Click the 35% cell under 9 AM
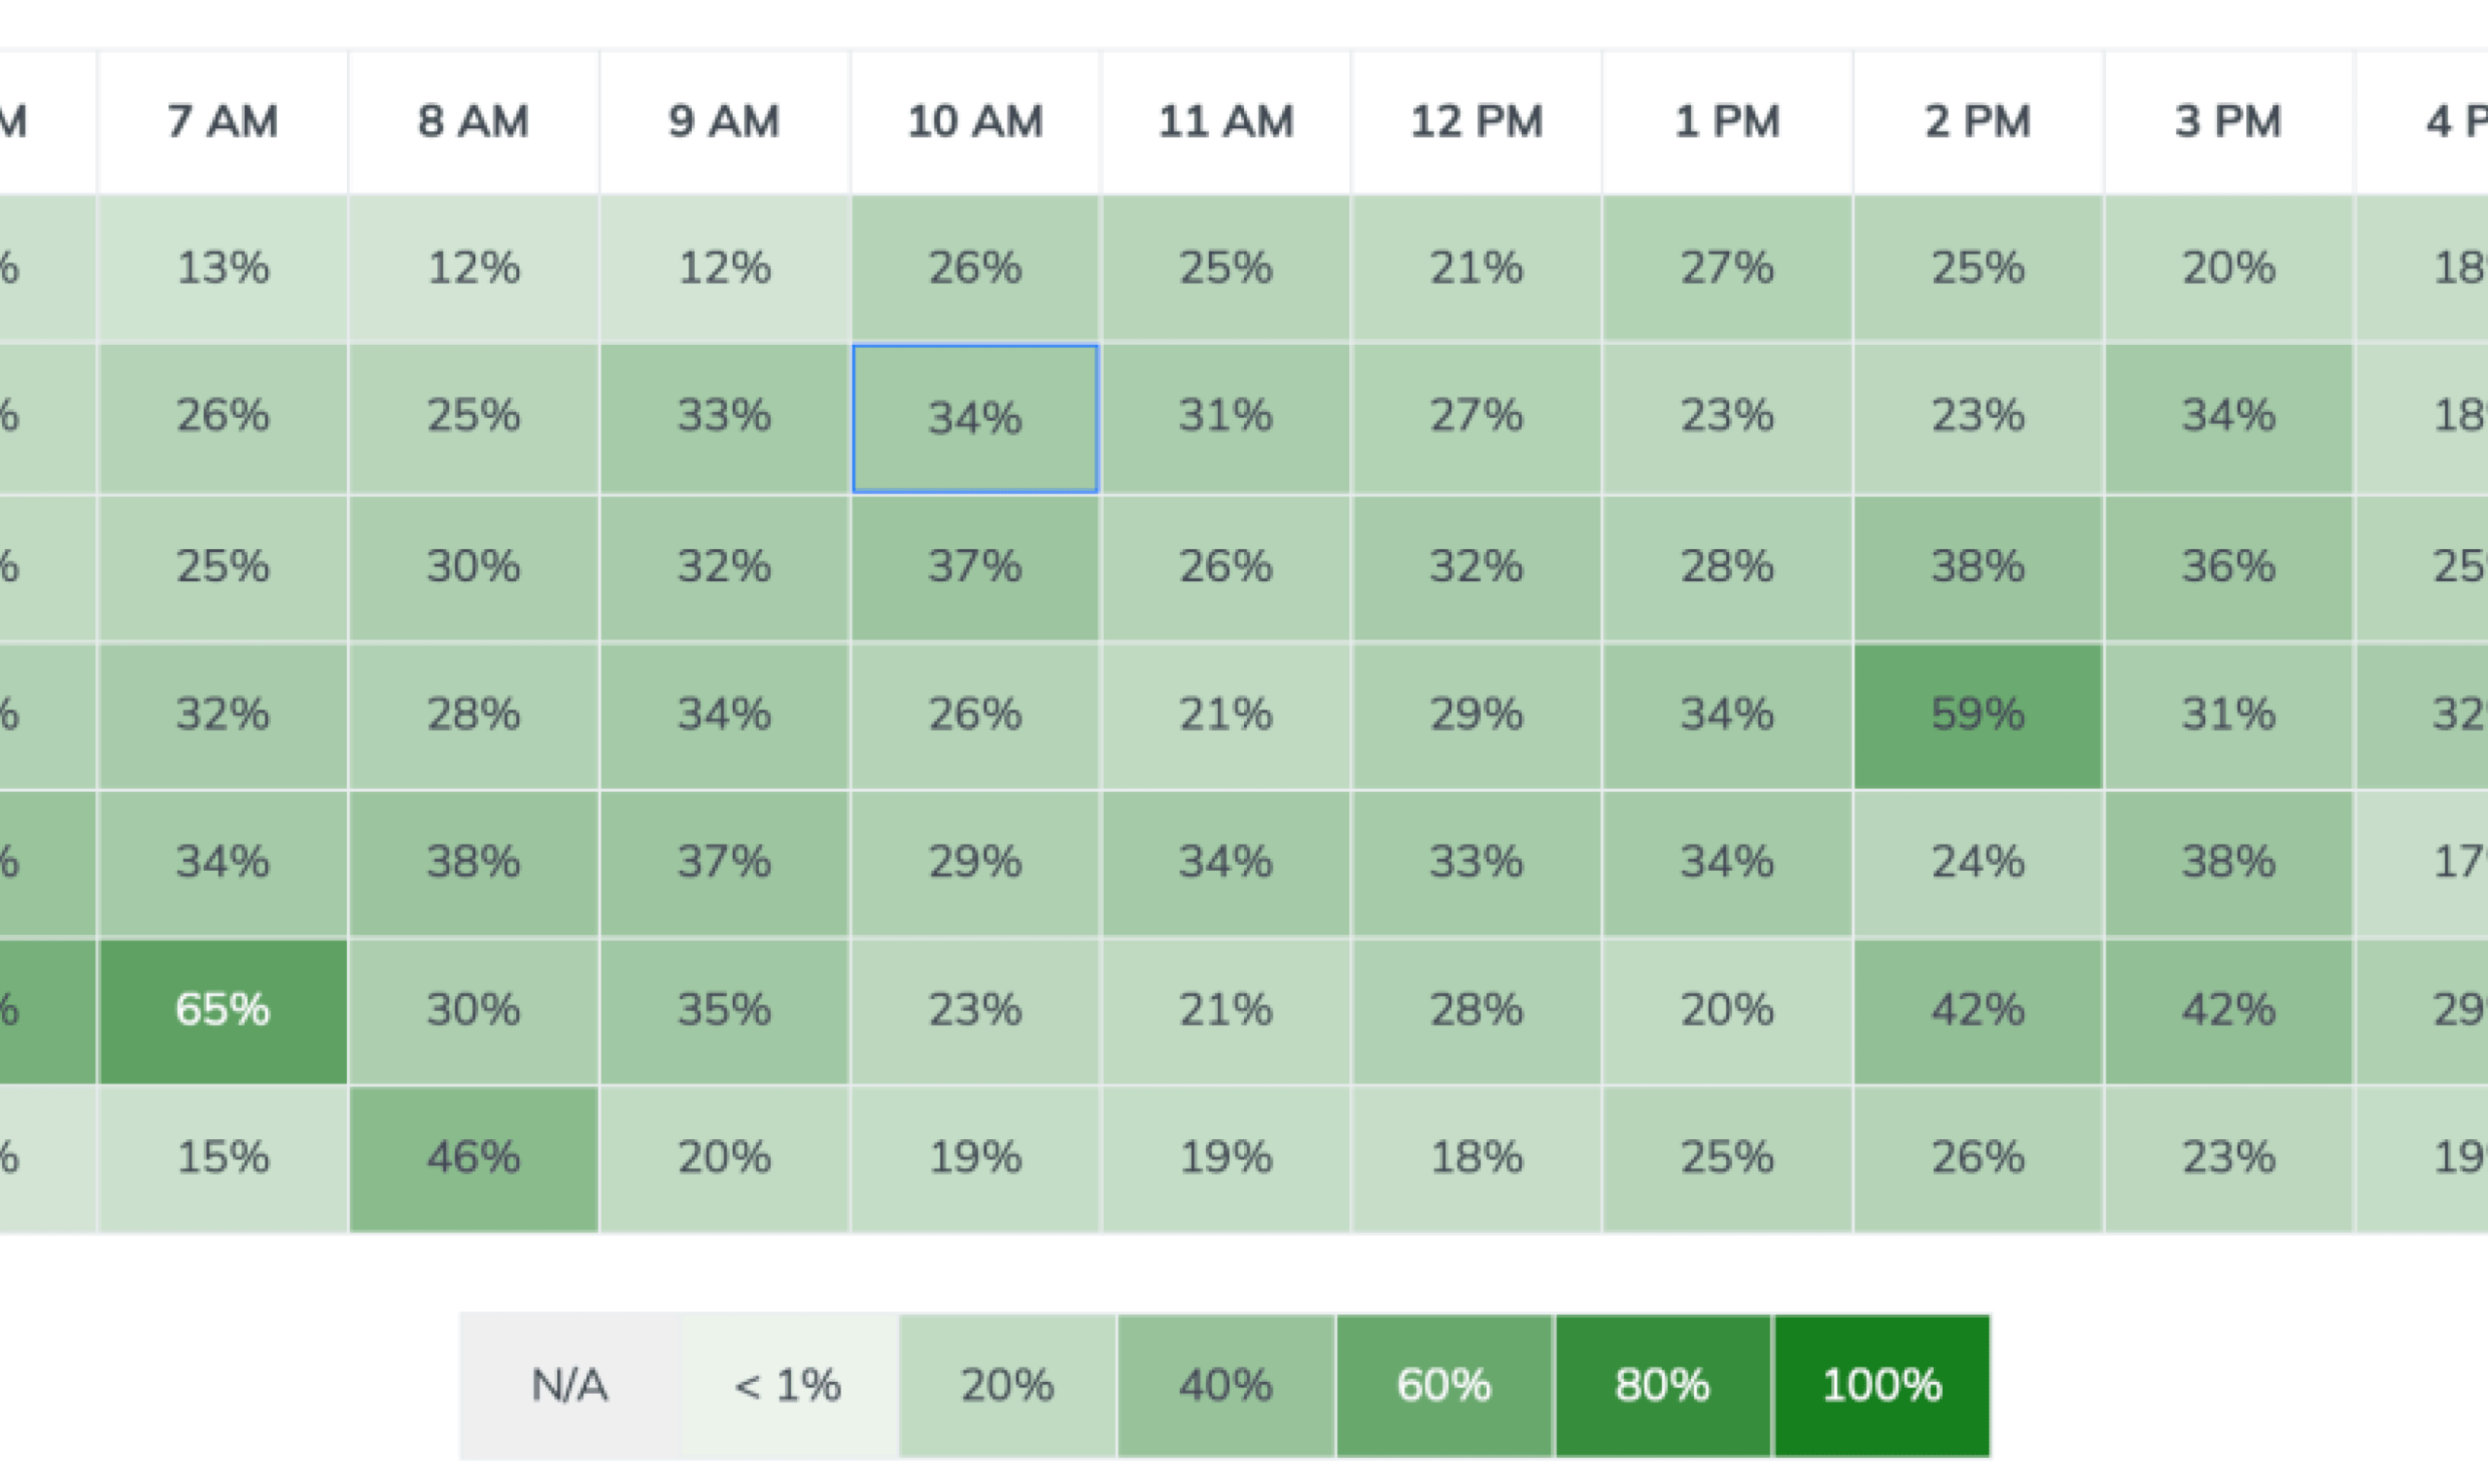 tap(724, 1010)
